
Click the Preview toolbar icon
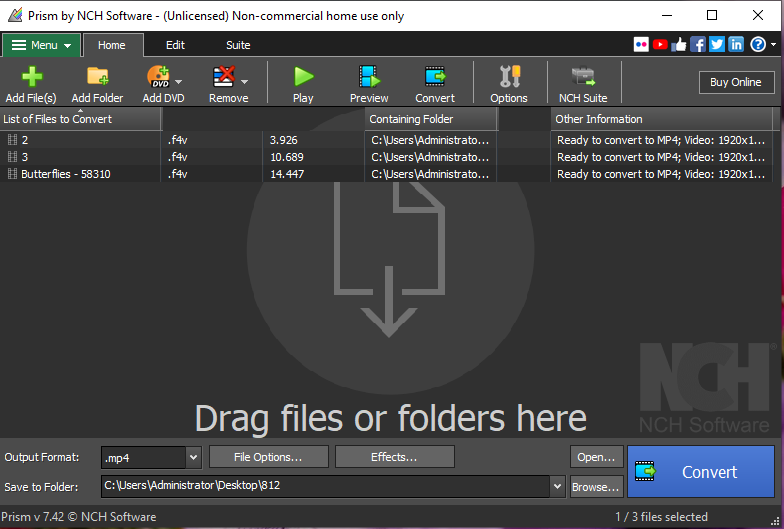point(369,77)
